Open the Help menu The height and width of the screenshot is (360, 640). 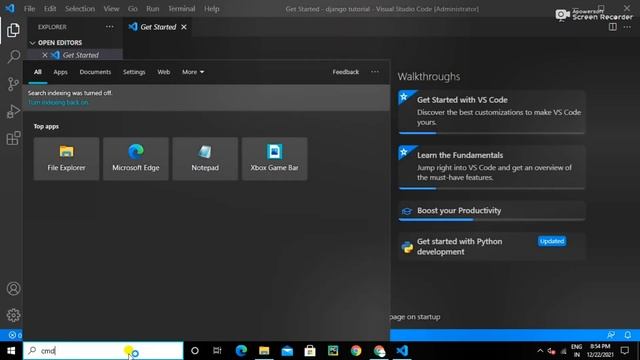(211, 9)
